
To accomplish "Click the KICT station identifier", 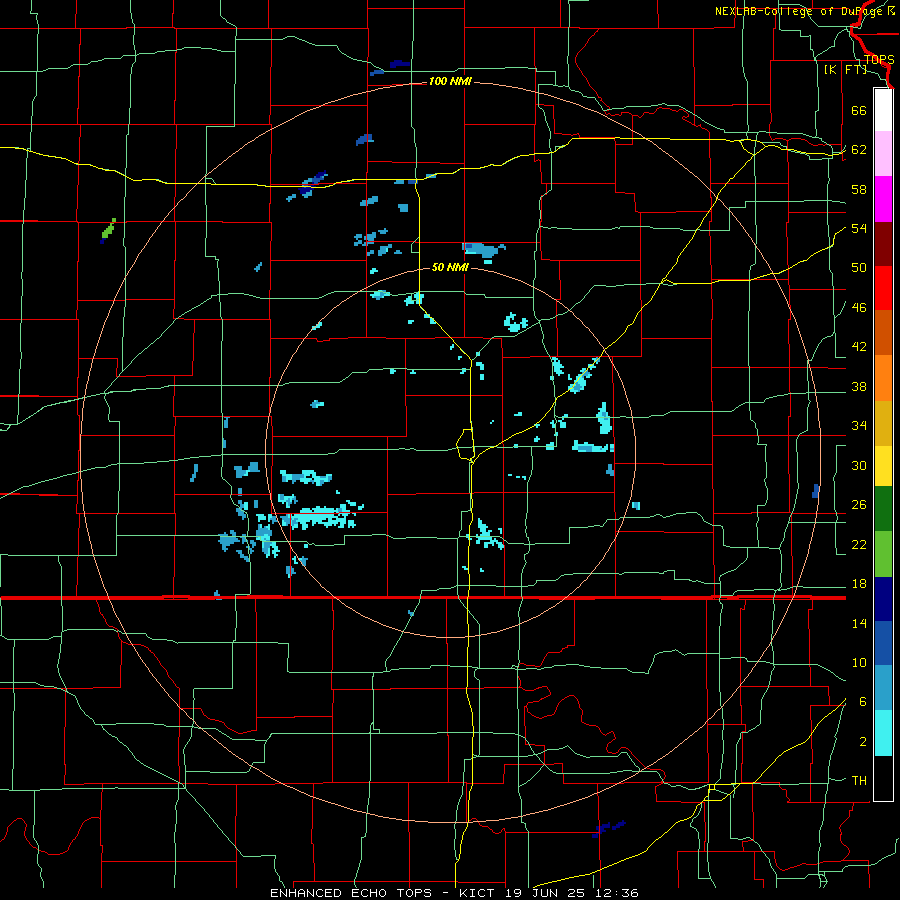I will coord(478,893).
